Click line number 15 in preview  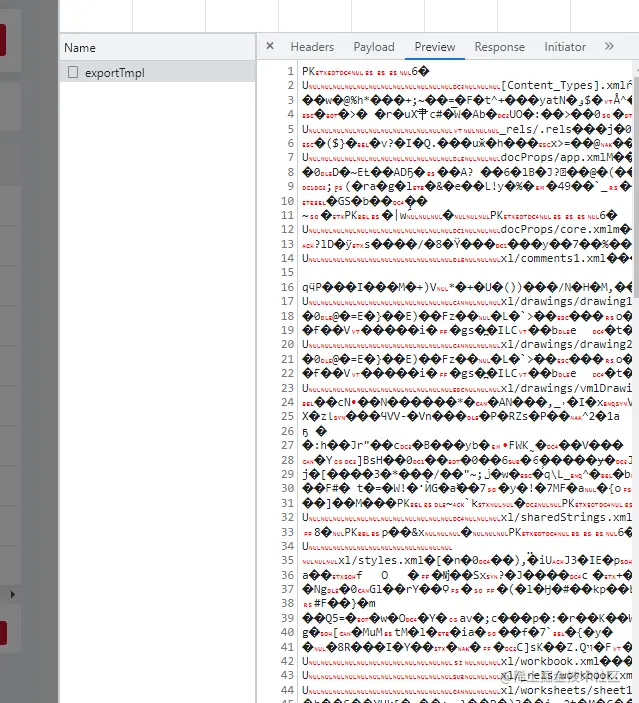(x=287, y=272)
